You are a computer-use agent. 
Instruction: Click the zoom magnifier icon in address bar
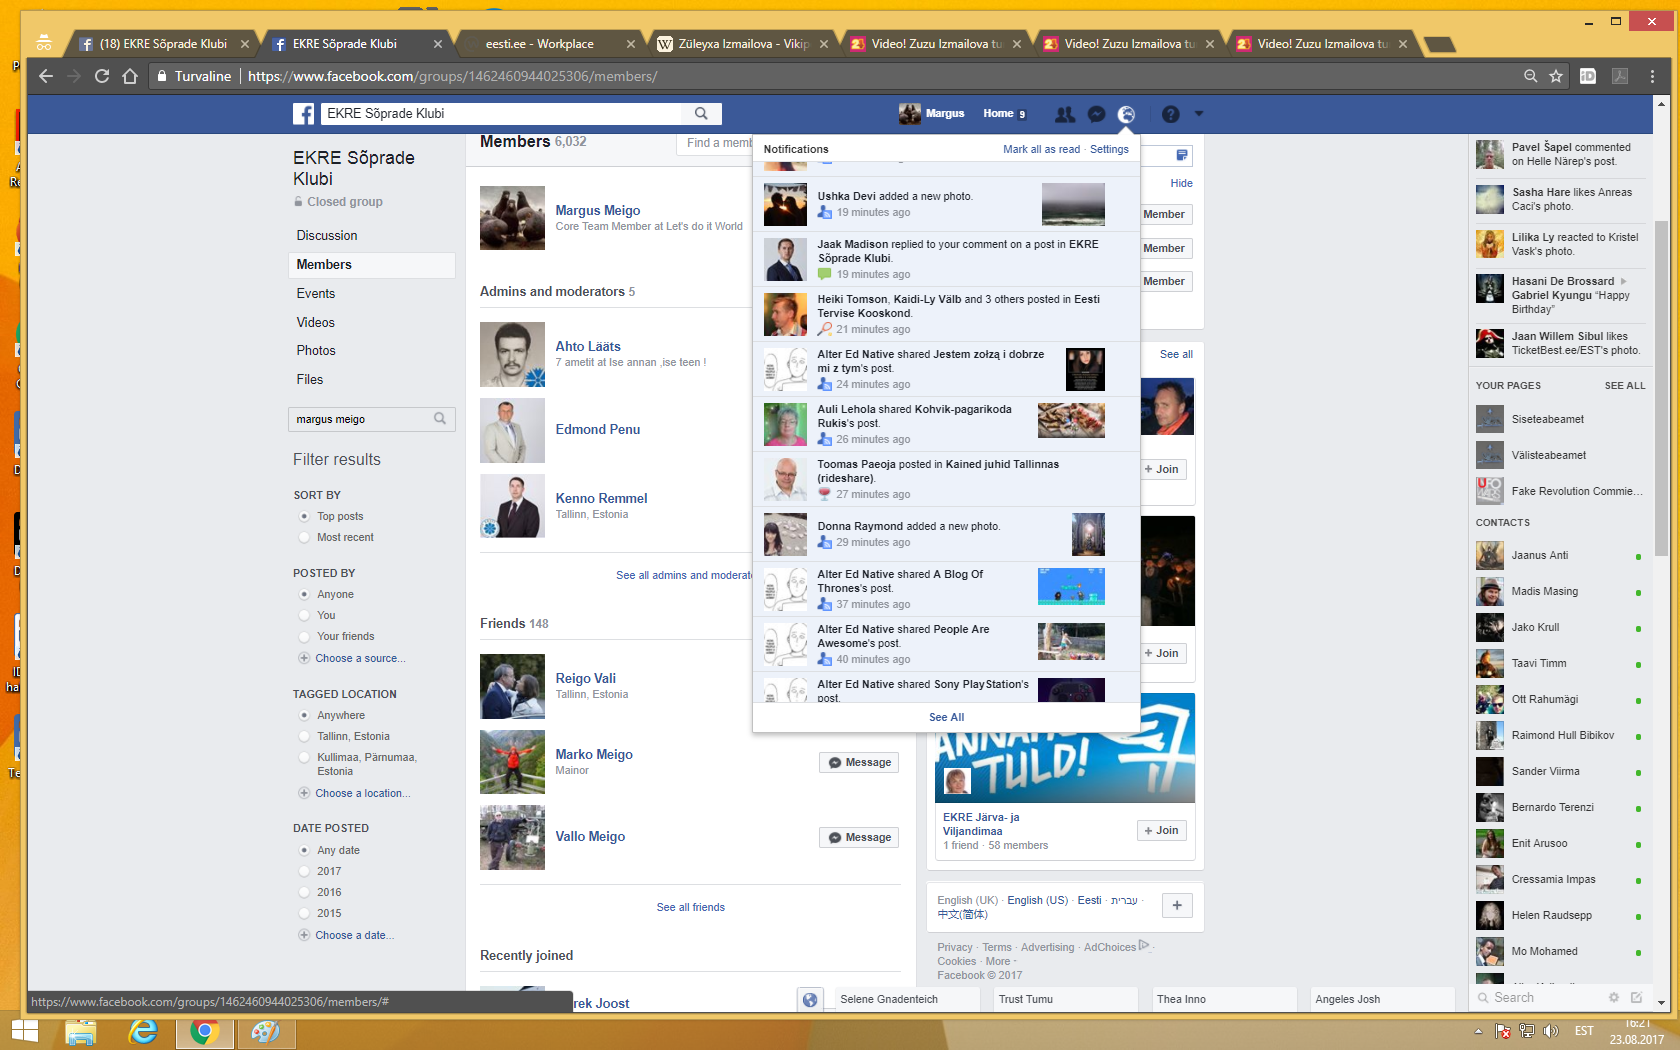[x=1530, y=76]
